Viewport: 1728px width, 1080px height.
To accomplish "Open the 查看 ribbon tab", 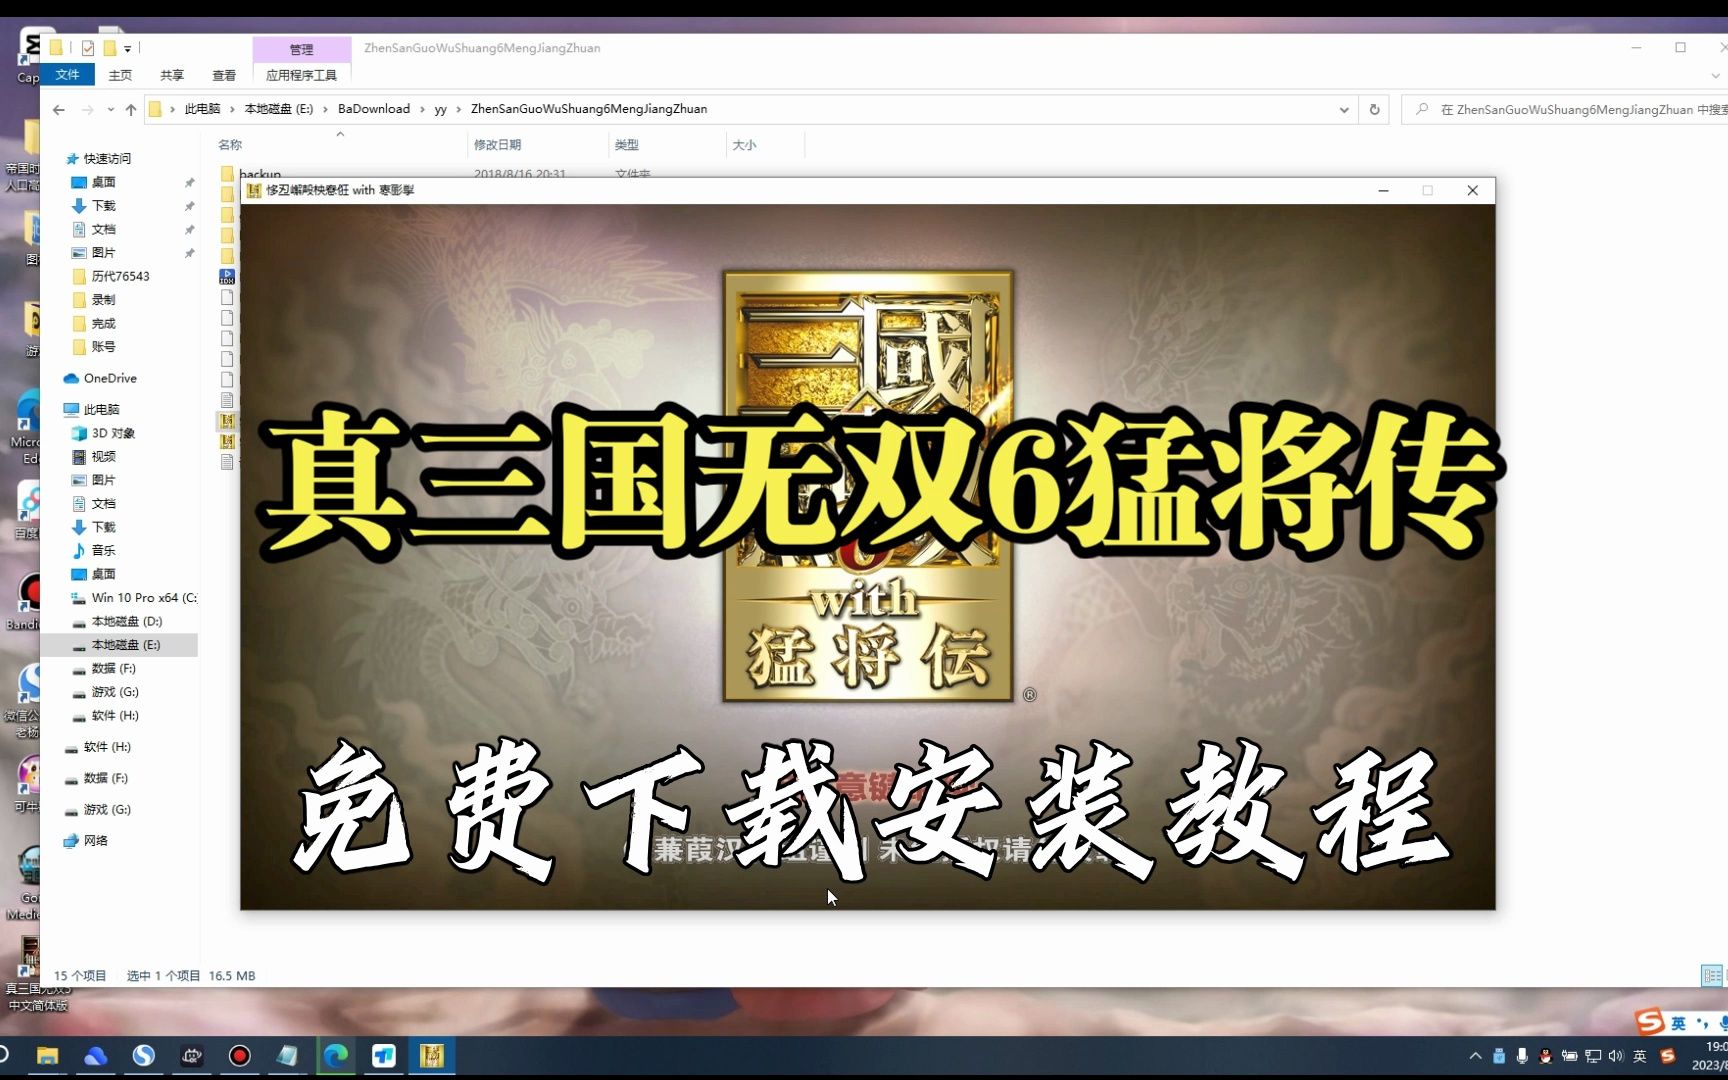I will click(224, 75).
